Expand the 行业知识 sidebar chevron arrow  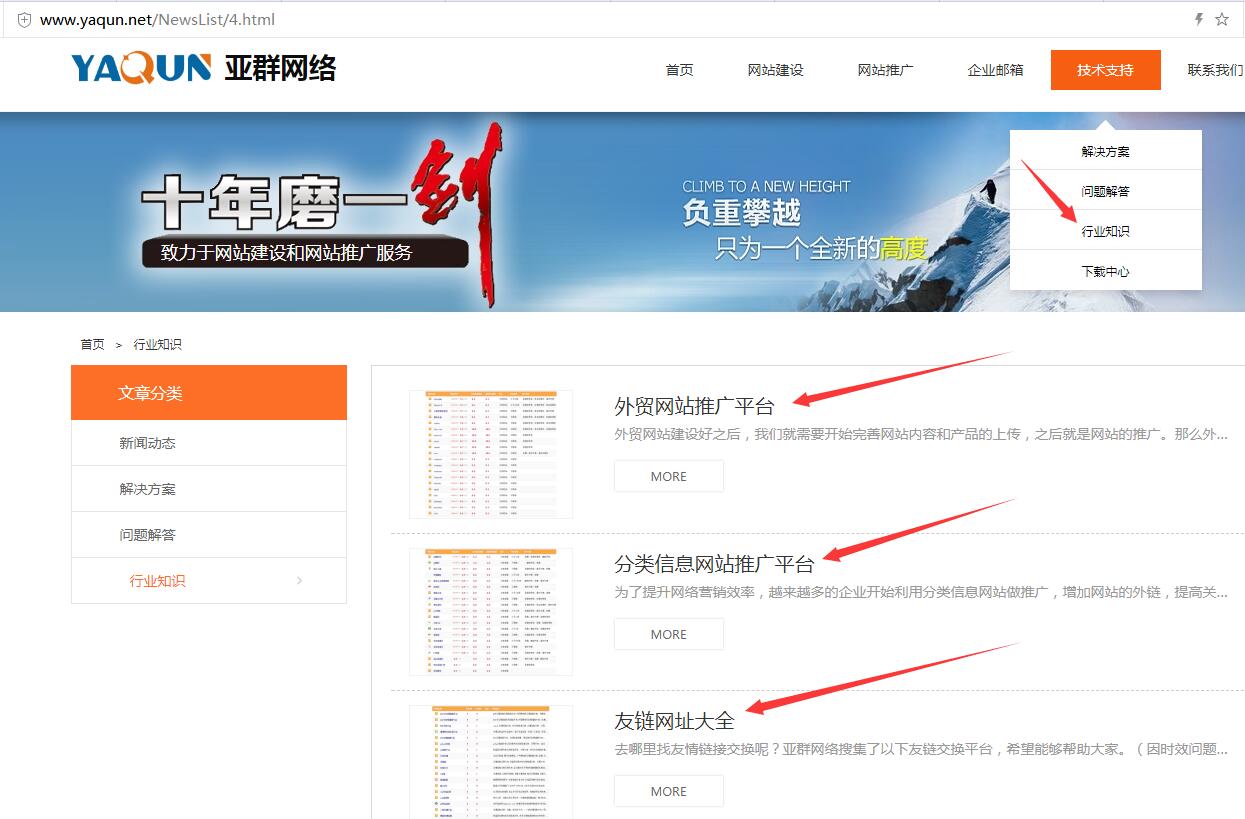coord(300,581)
